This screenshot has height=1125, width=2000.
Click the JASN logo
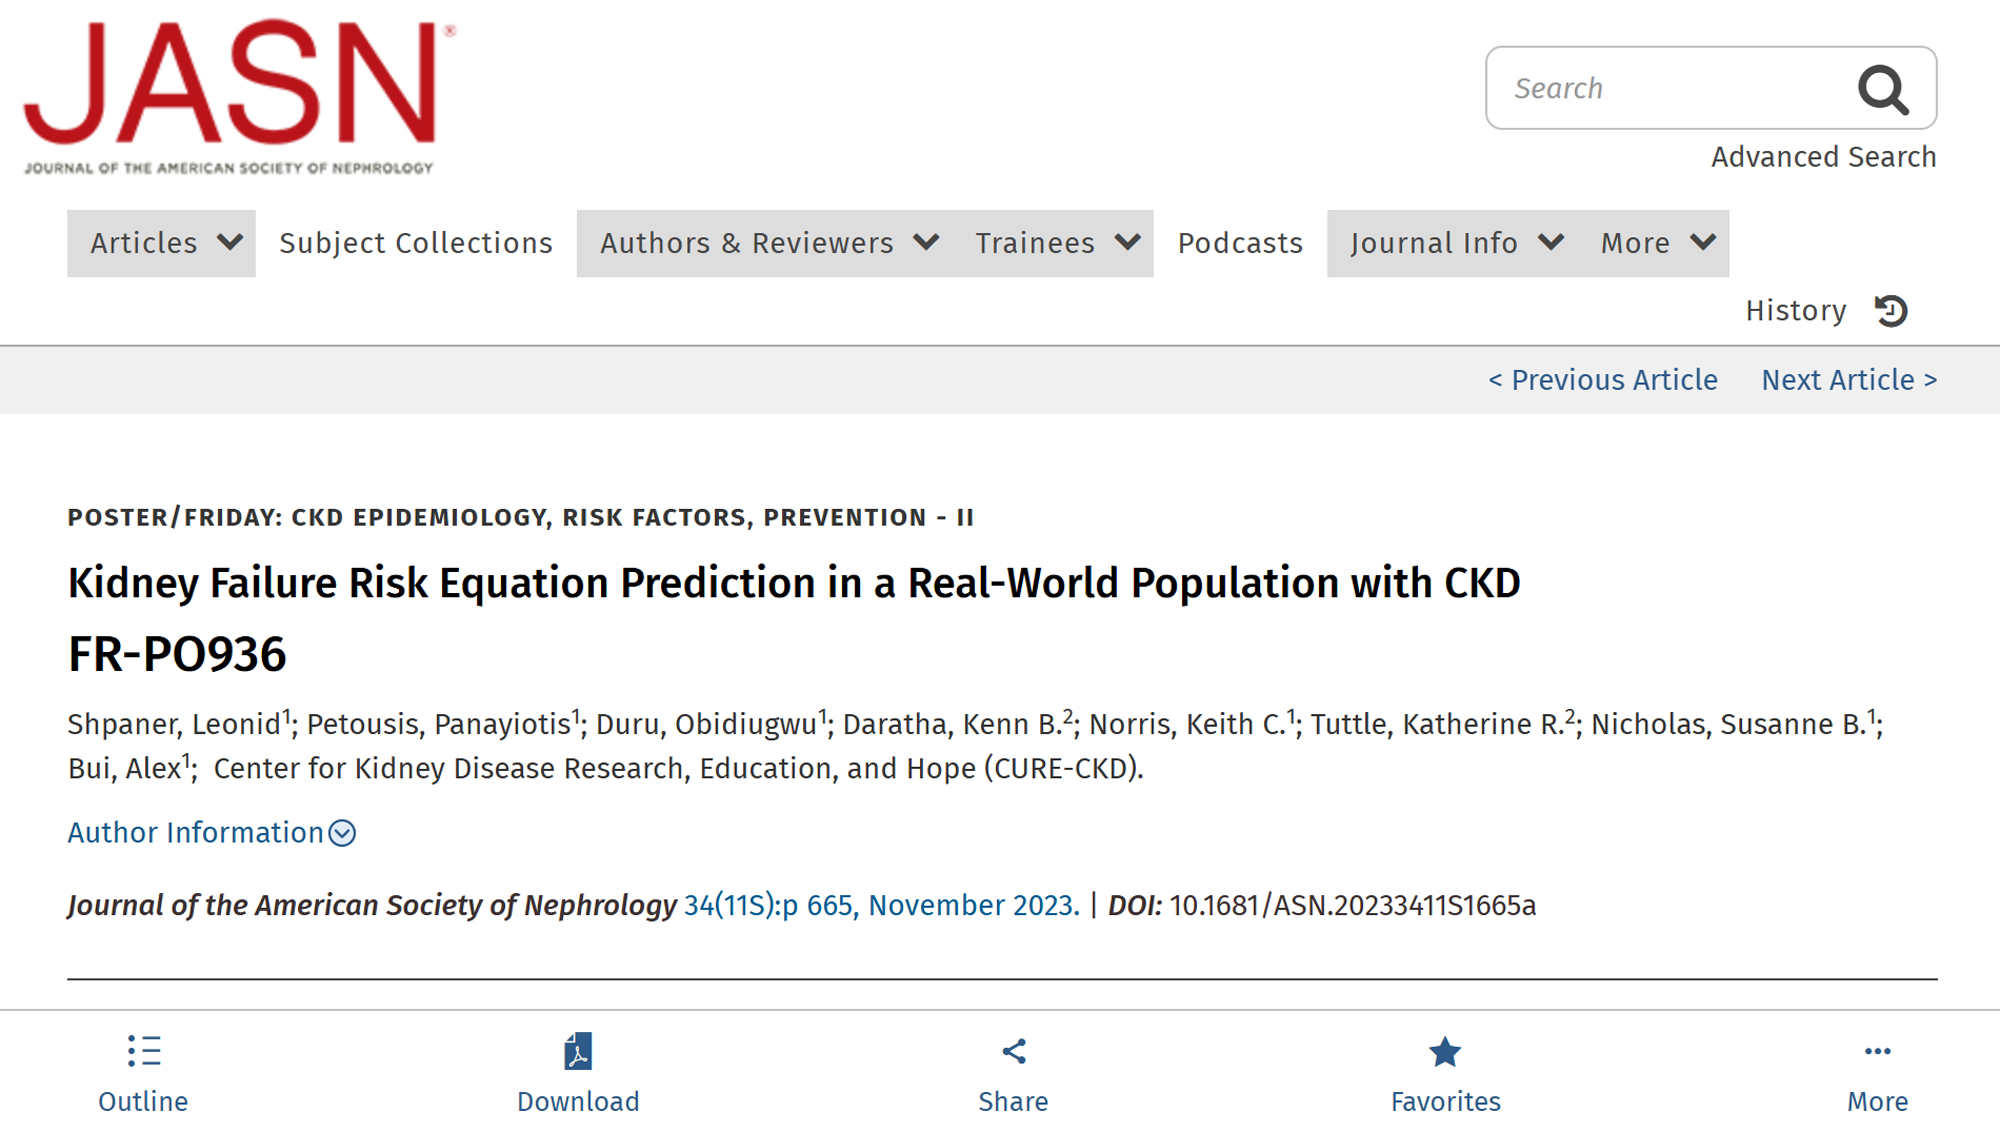(x=239, y=96)
